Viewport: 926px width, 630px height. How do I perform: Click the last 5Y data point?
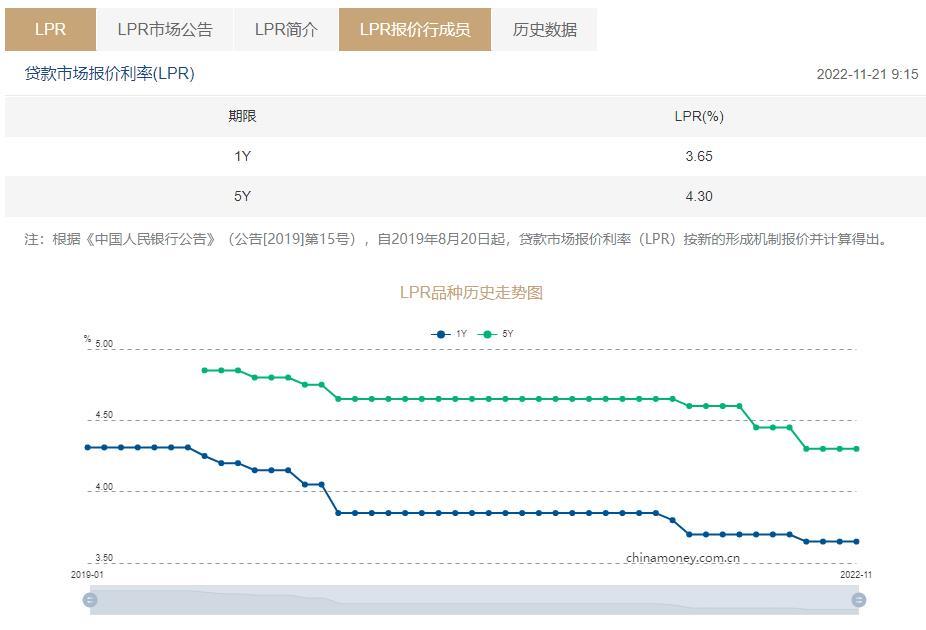pos(856,449)
